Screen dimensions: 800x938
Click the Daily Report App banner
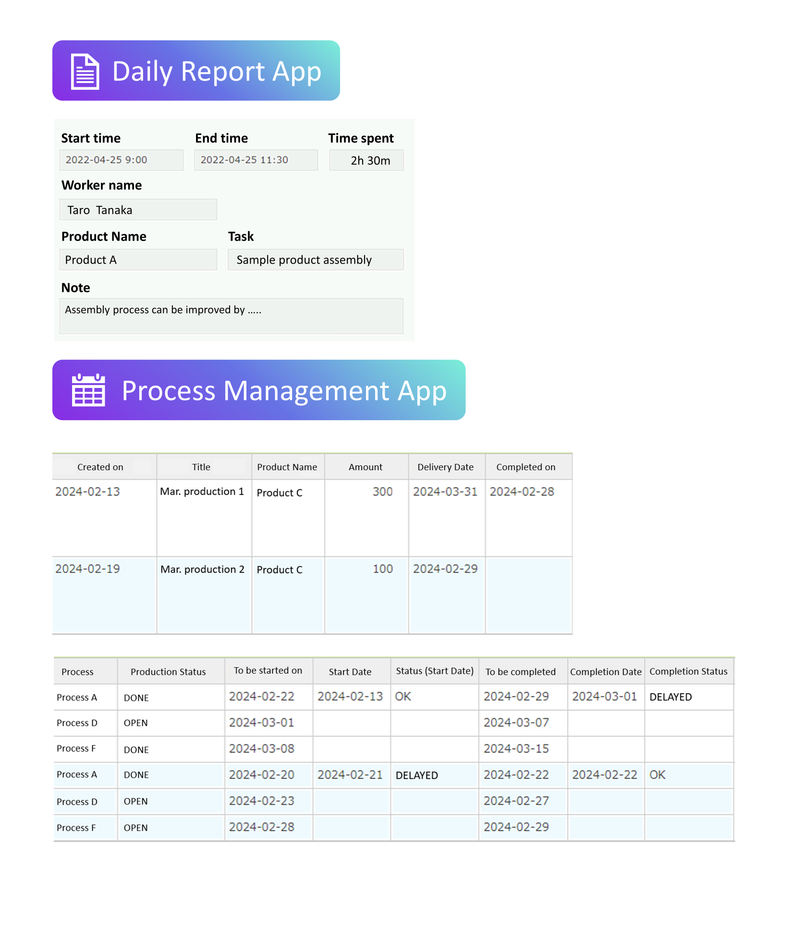click(x=216, y=71)
